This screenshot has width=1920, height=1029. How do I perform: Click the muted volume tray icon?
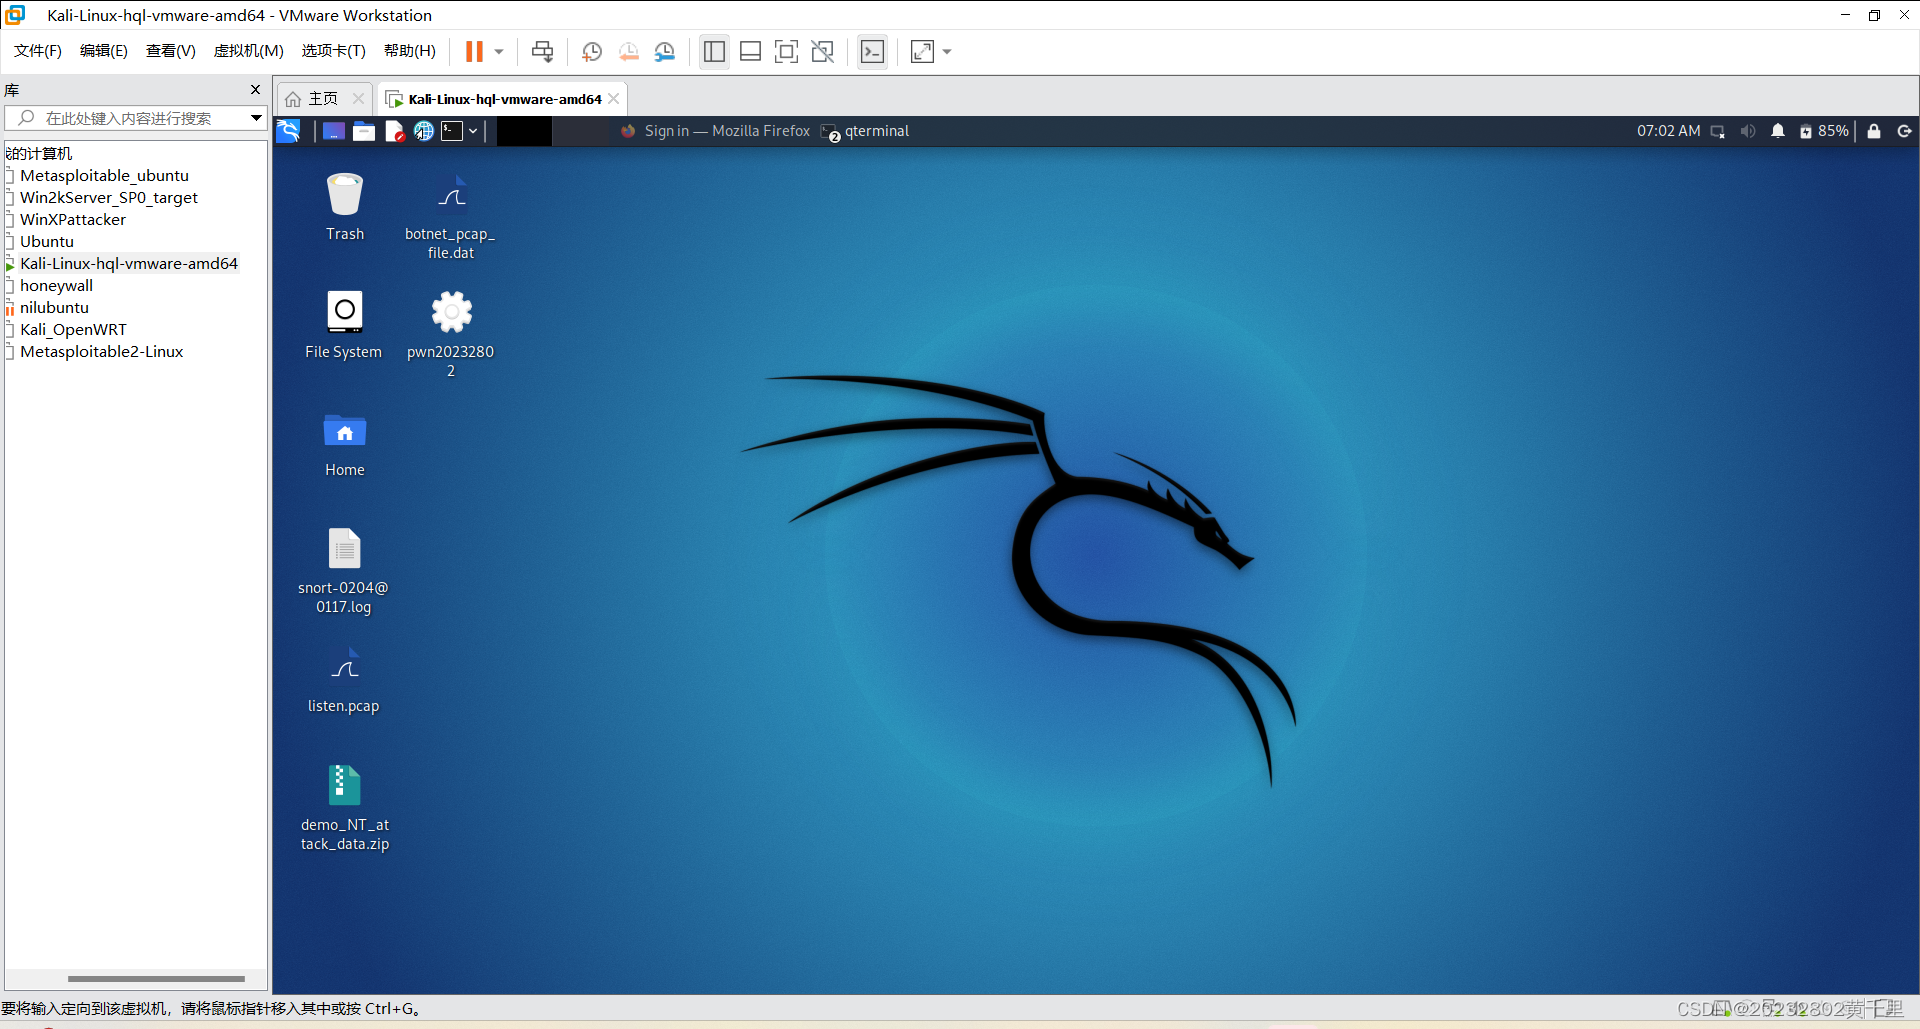[1748, 131]
